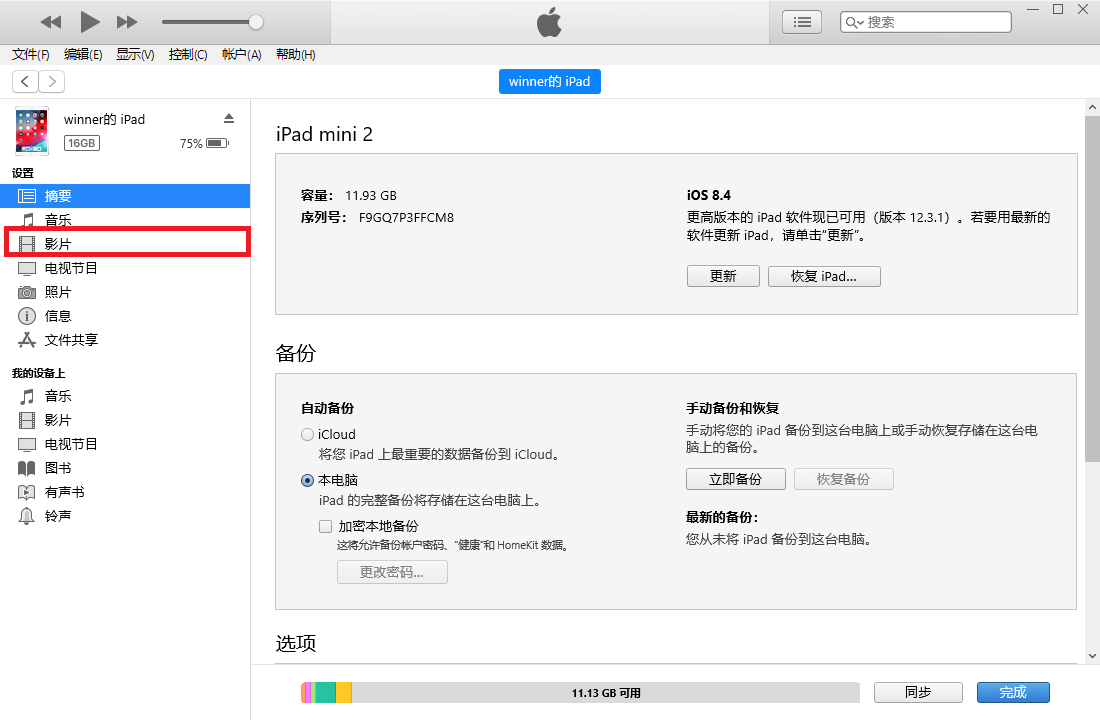The image size is (1100, 720).
Task: Select 摘要 in the settings sidebar
Action: point(125,196)
